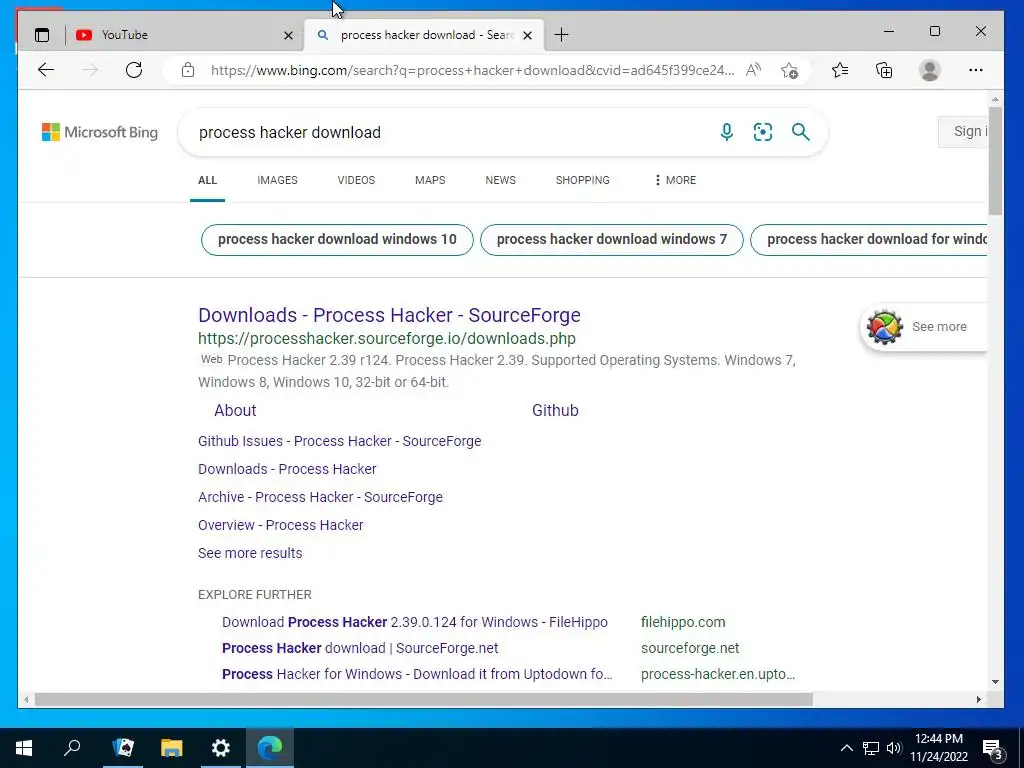
Task: Select suggestion process hacker download windows 7
Action: point(611,240)
